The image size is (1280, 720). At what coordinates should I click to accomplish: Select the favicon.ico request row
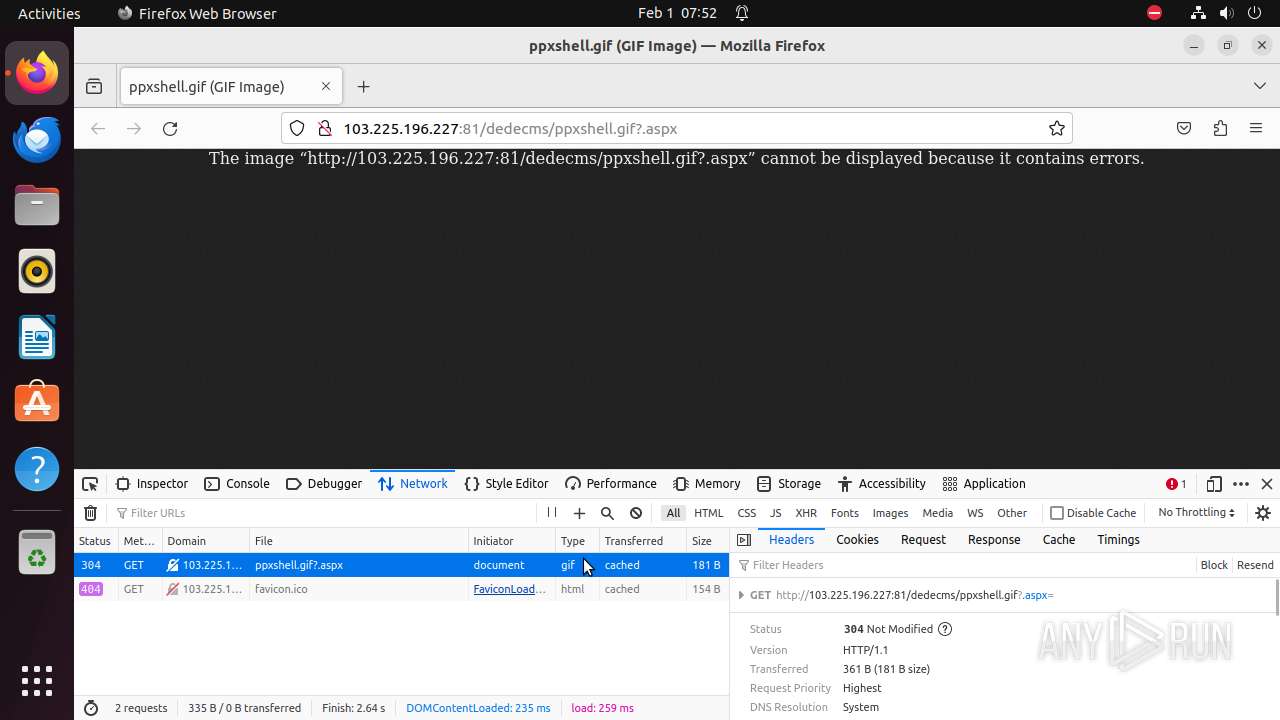click(402, 589)
